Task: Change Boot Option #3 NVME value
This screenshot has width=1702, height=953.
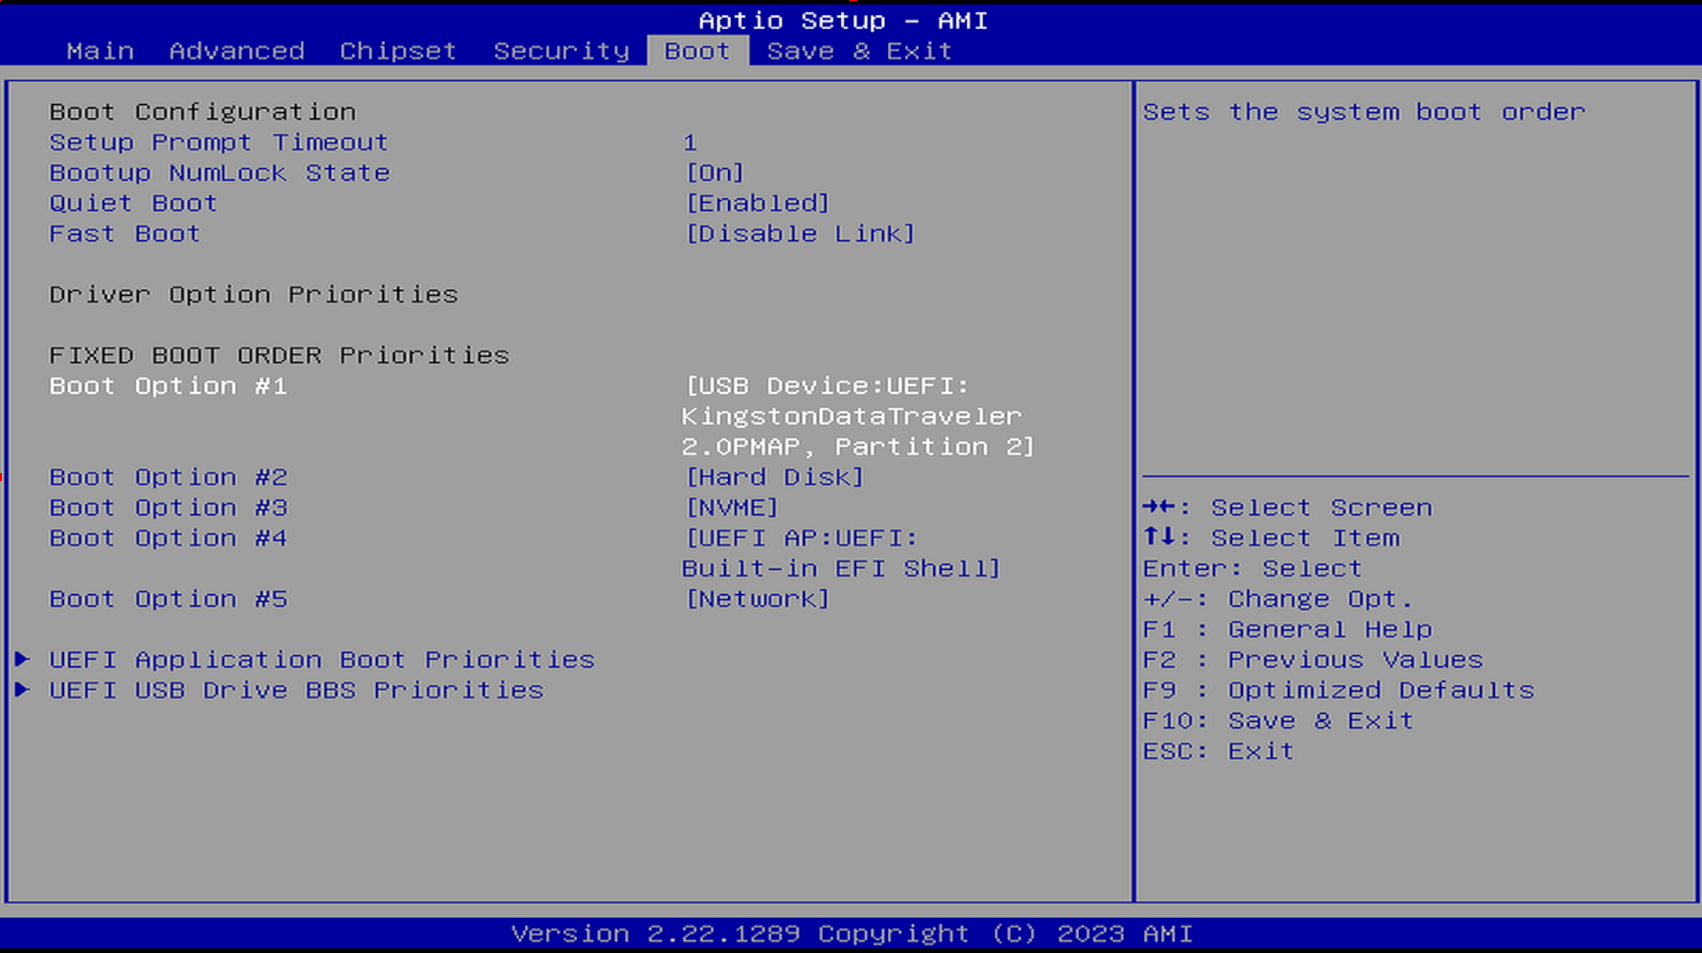Action: coord(731,508)
